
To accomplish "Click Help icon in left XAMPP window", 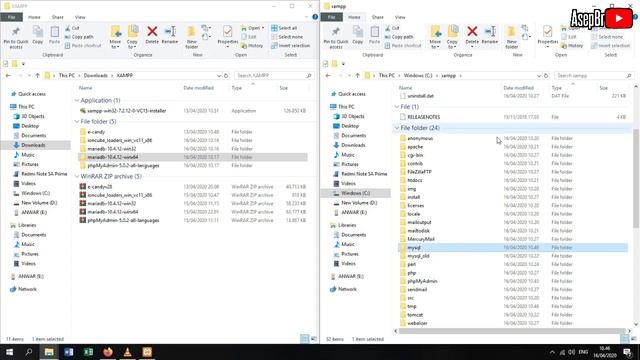I will (x=315, y=17).
